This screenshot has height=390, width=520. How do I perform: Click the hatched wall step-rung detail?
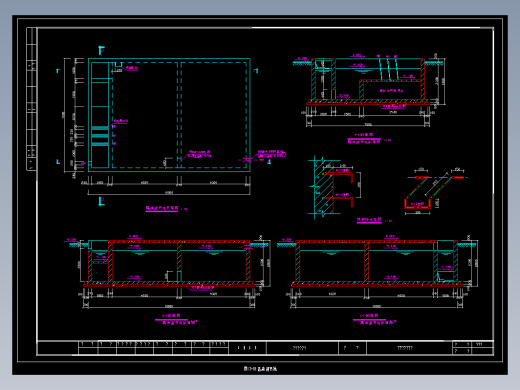click(334, 187)
